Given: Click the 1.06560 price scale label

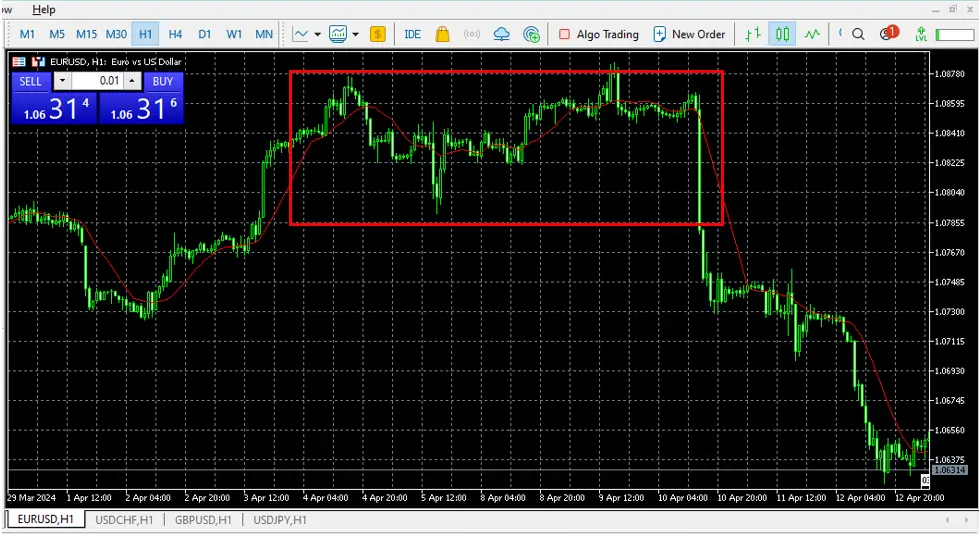Looking at the screenshot, I should [949, 430].
